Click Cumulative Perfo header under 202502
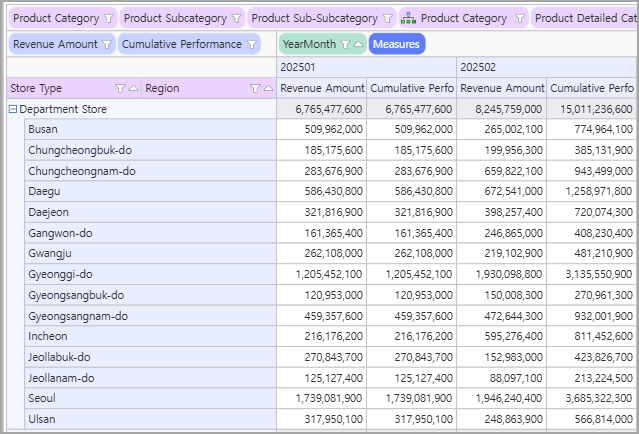The image size is (639, 434). [x=591, y=88]
